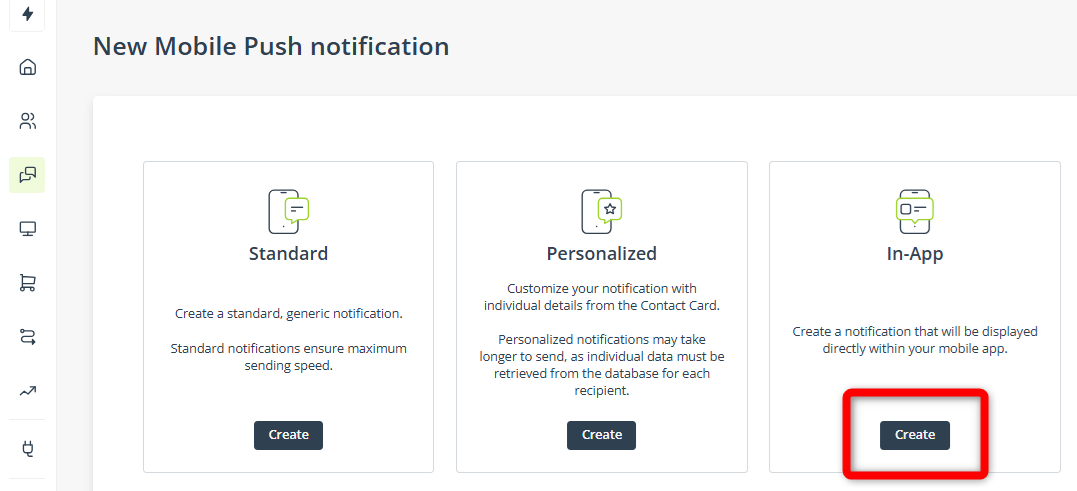Screen dimensions: 1077x491
Task: Click the Personalized star phone icon
Action: click(602, 212)
